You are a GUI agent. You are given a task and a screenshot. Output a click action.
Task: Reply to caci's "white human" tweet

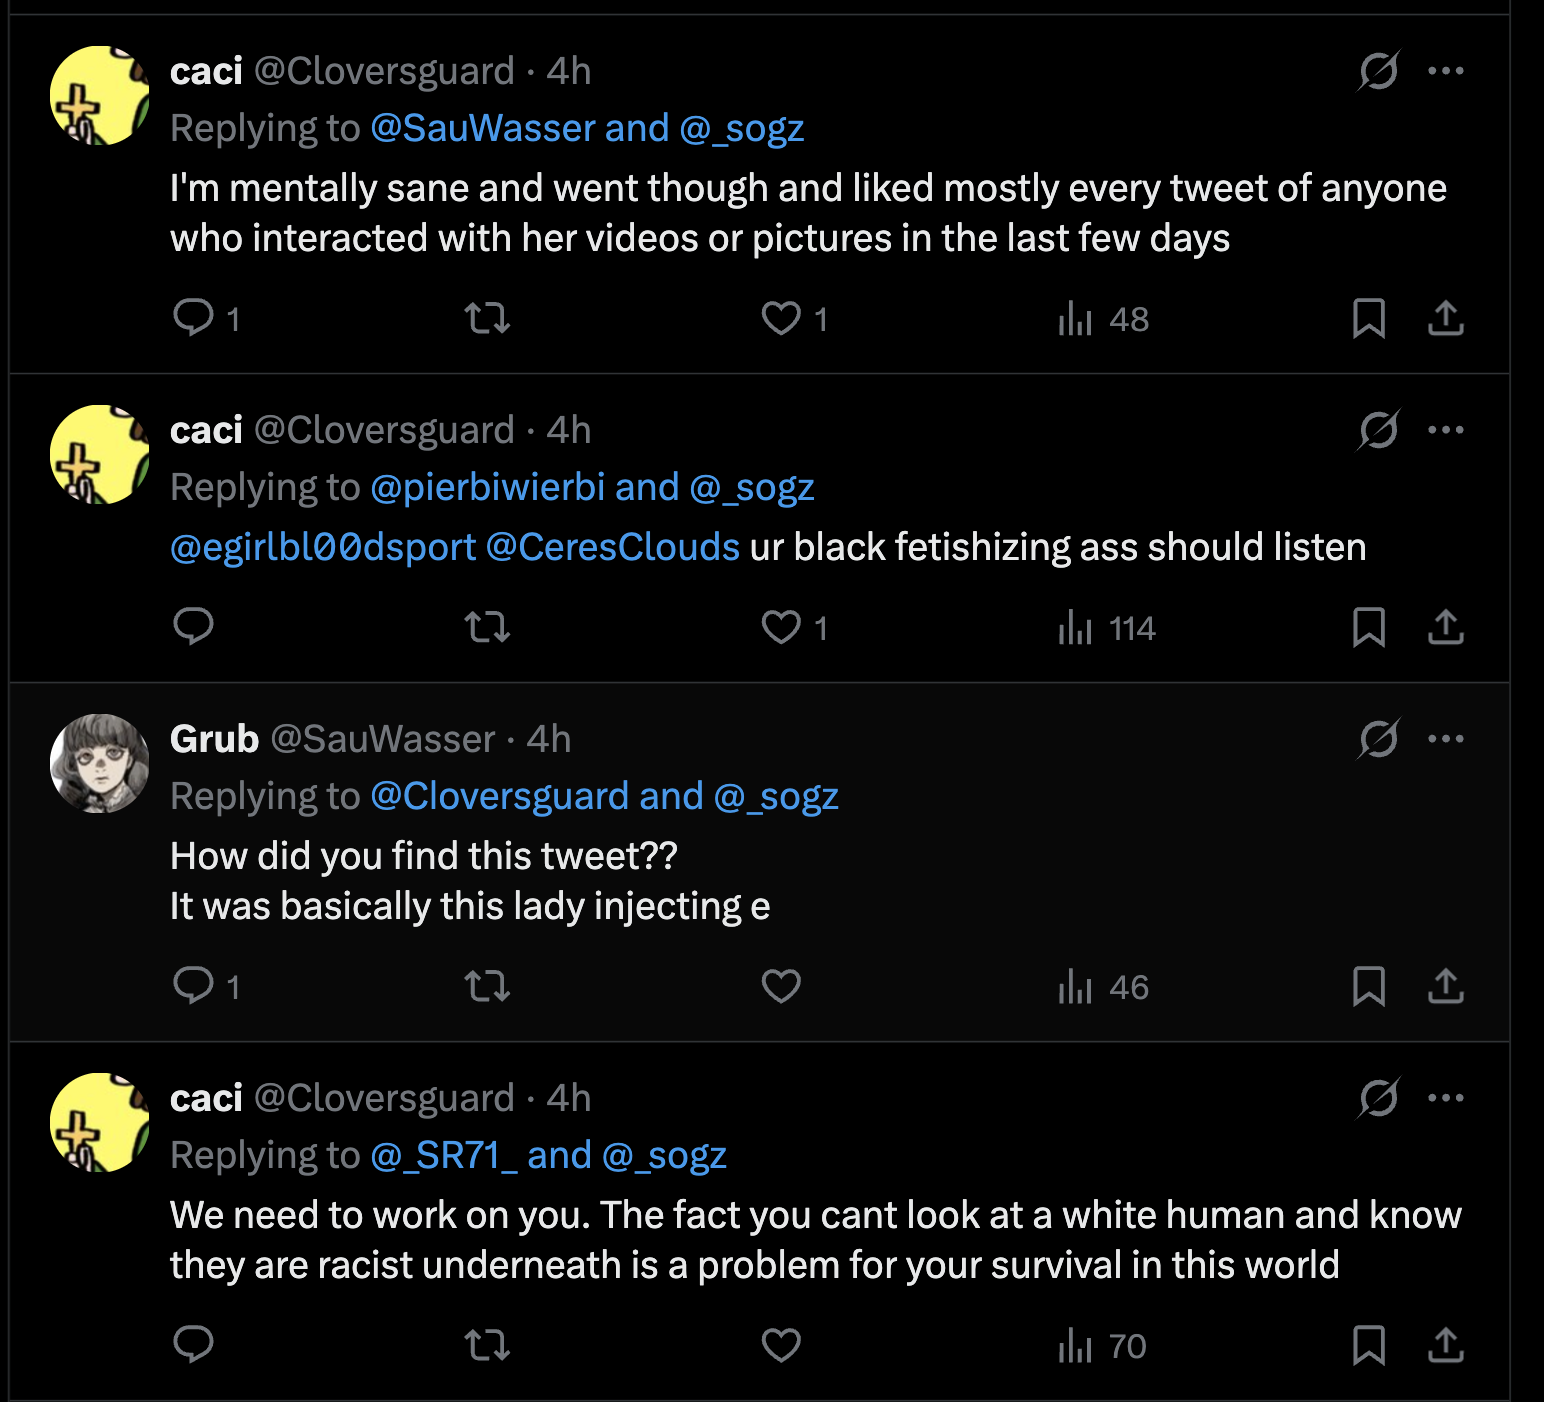coord(194,1345)
